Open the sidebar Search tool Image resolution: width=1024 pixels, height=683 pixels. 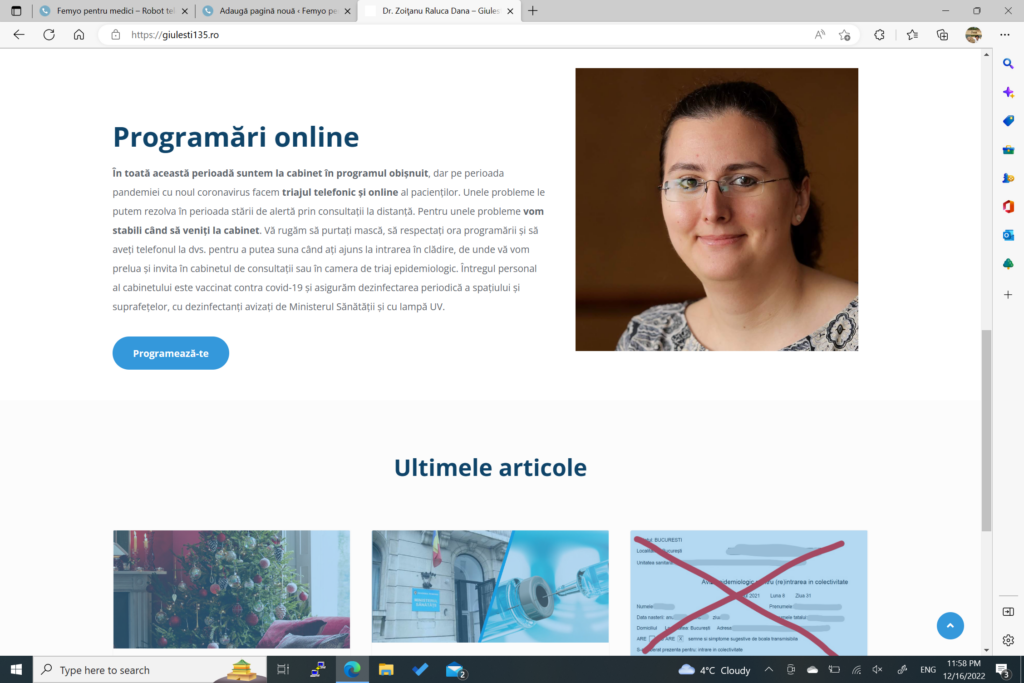pos(1008,63)
